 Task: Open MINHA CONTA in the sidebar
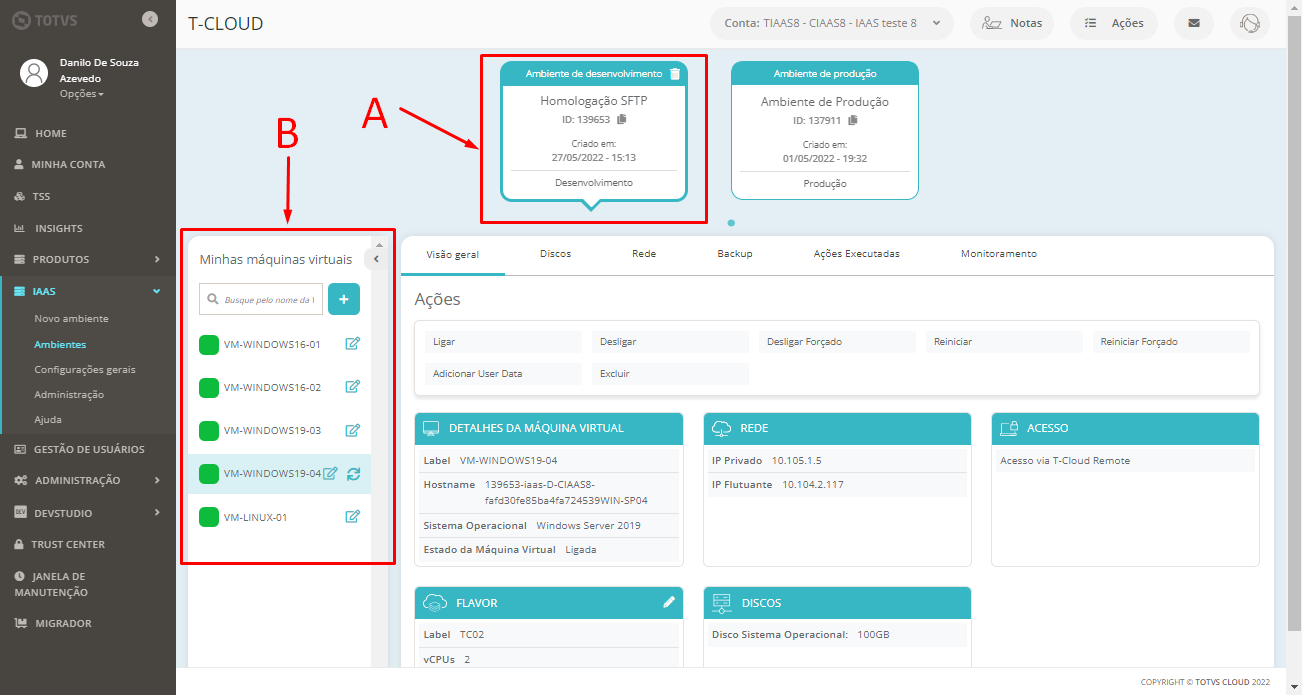click(x=68, y=164)
